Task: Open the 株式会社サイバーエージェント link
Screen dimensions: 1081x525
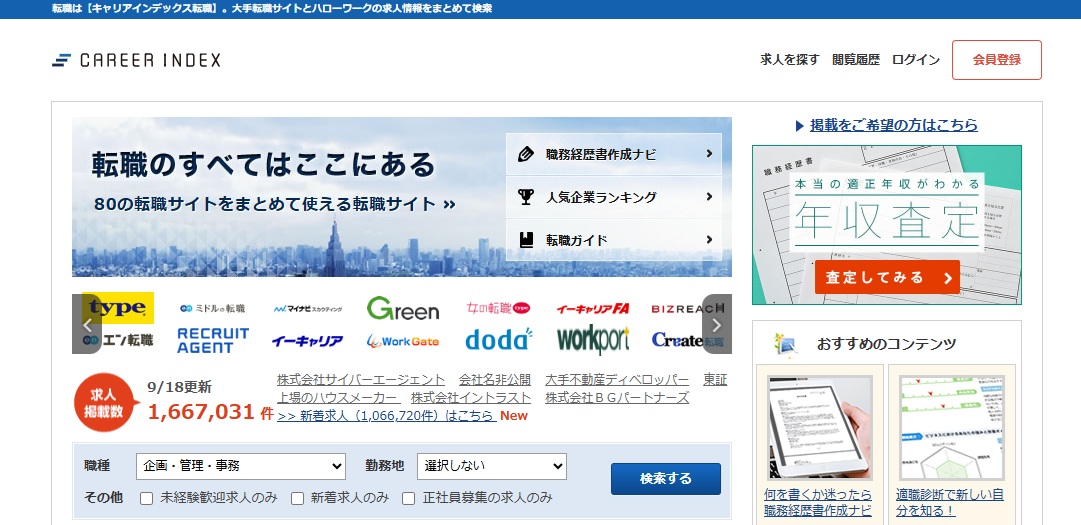Action: [x=361, y=380]
